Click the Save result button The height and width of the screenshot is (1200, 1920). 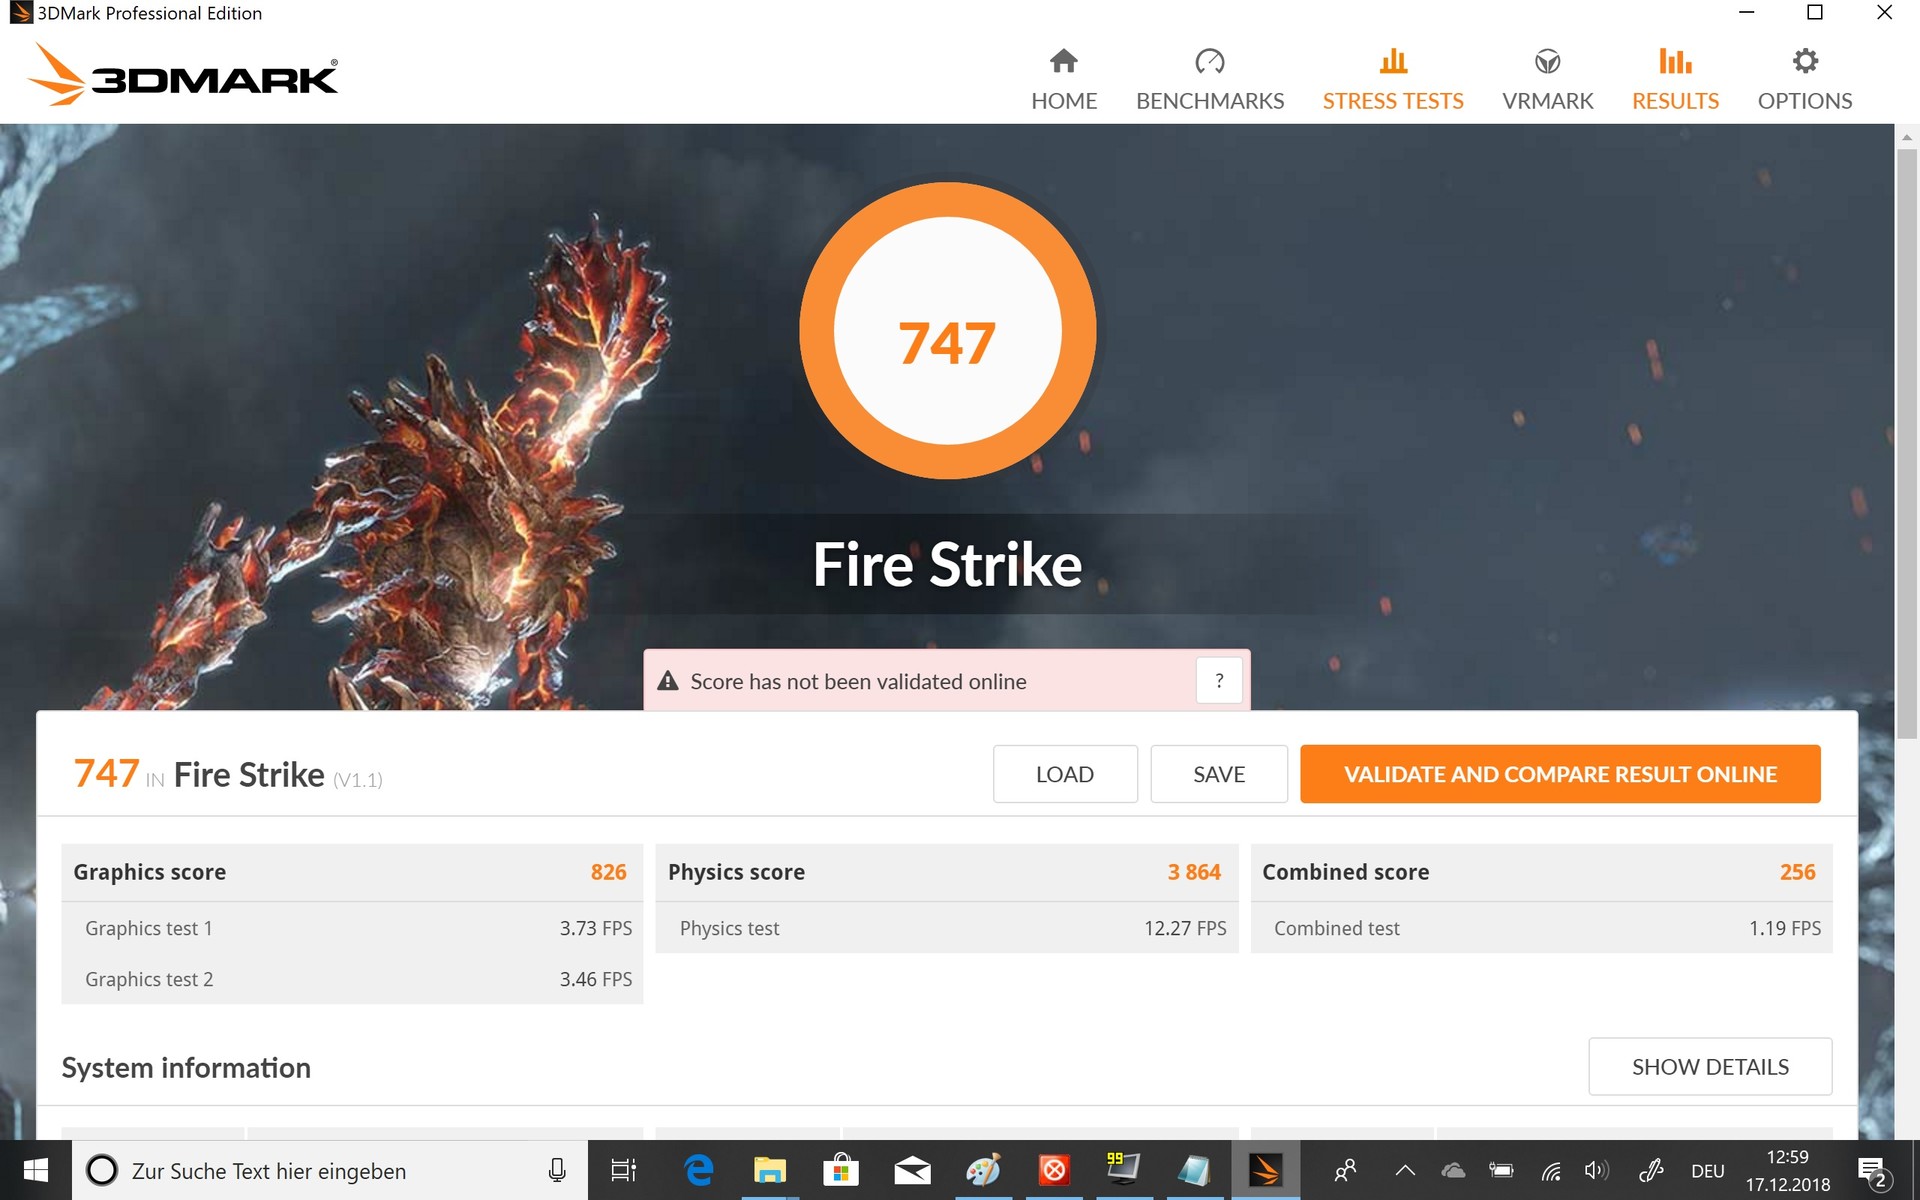[x=1219, y=774]
